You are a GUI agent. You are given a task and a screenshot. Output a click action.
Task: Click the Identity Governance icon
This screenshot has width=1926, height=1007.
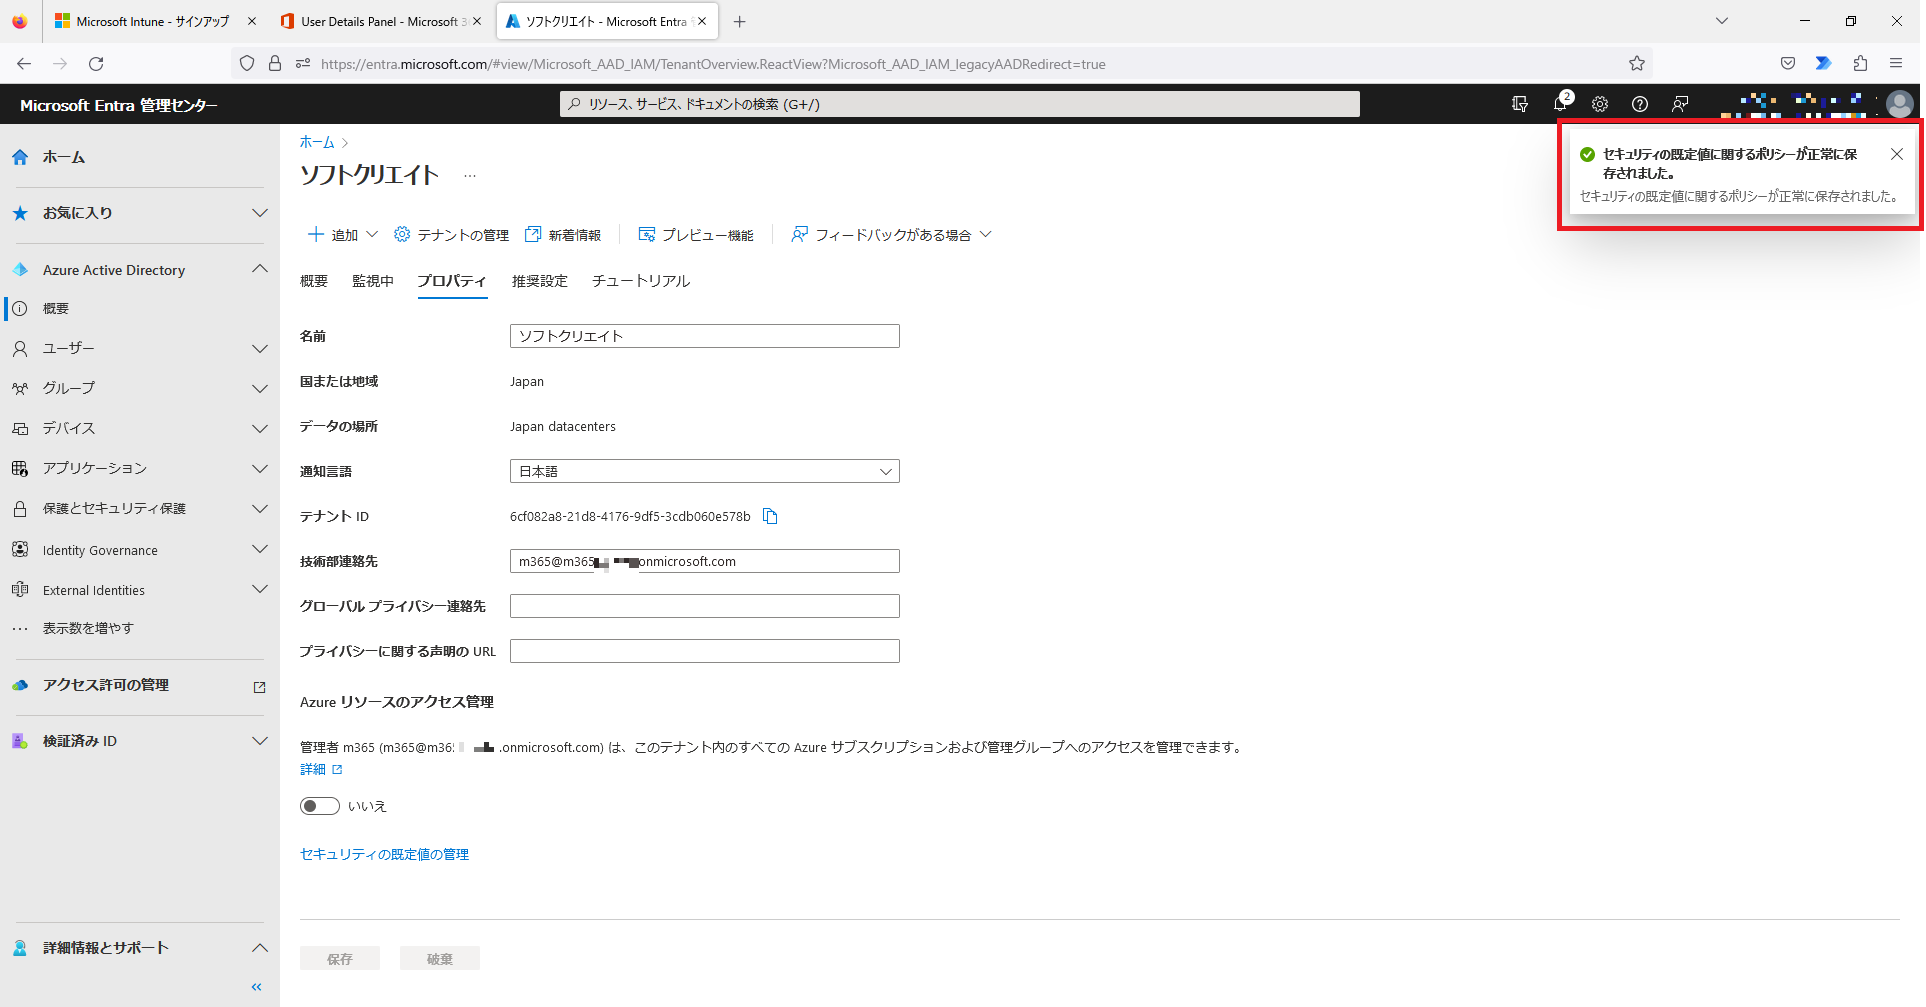coord(20,550)
